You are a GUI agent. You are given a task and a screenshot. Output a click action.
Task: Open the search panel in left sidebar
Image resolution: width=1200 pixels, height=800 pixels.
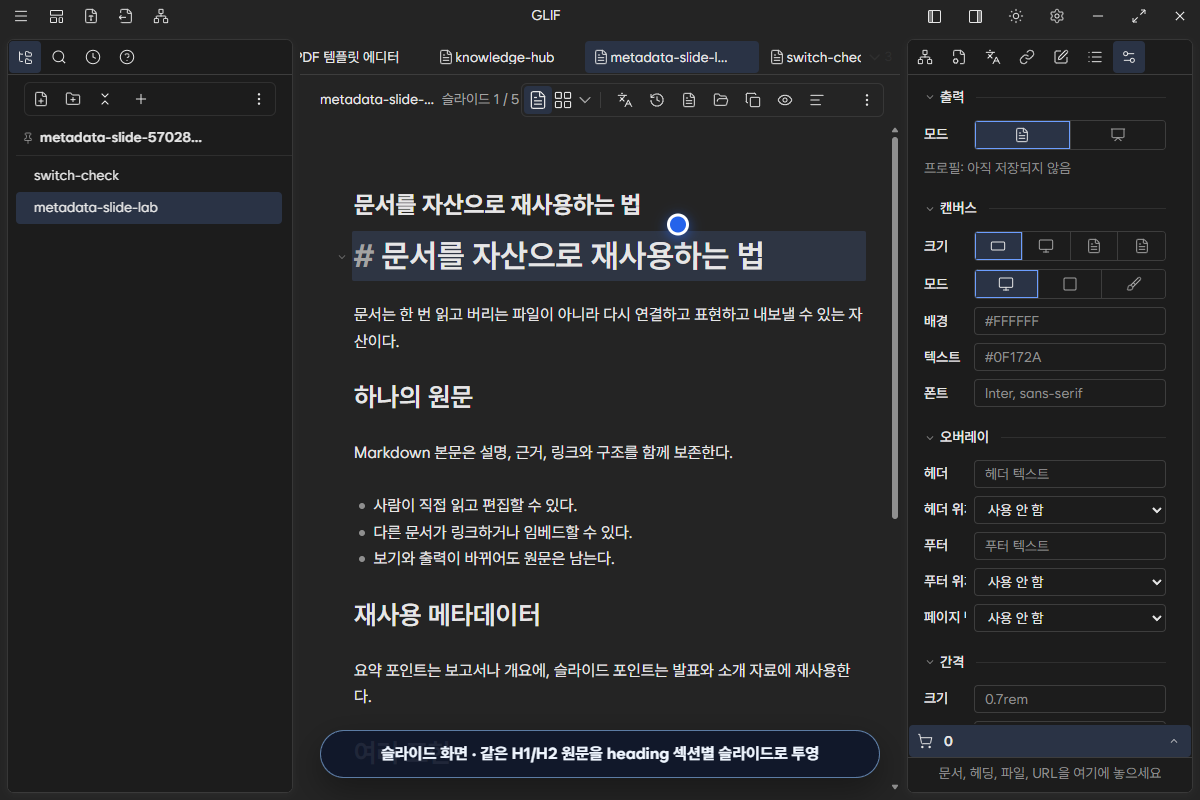pyautogui.click(x=59, y=57)
